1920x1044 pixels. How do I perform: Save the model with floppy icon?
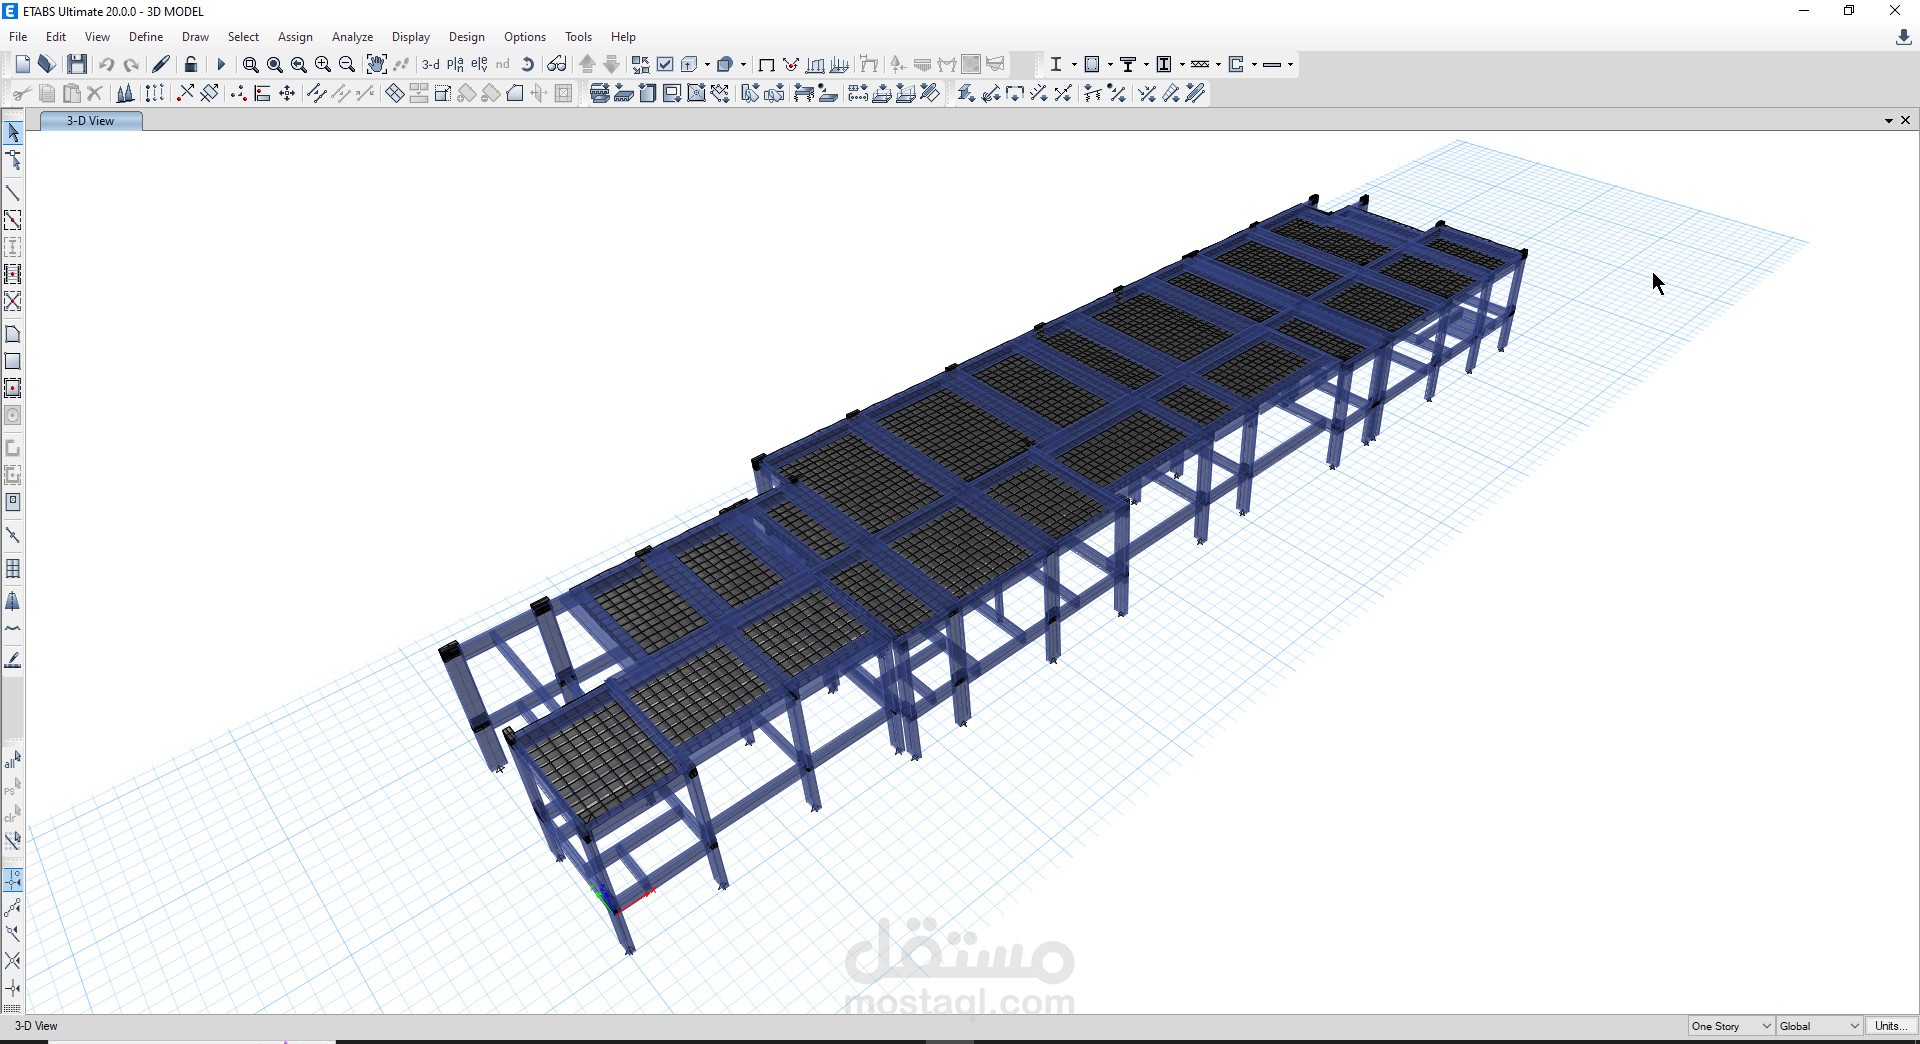77,64
